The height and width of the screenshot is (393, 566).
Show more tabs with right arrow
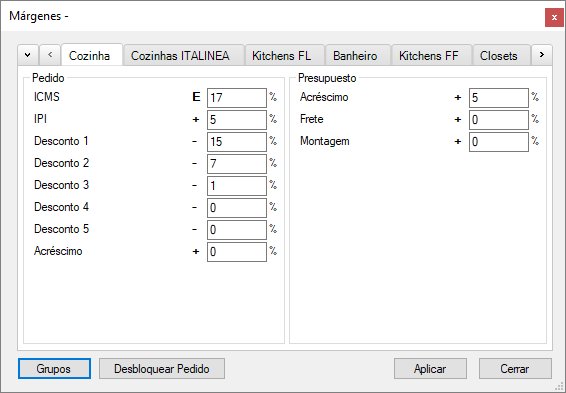click(x=541, y=55)
